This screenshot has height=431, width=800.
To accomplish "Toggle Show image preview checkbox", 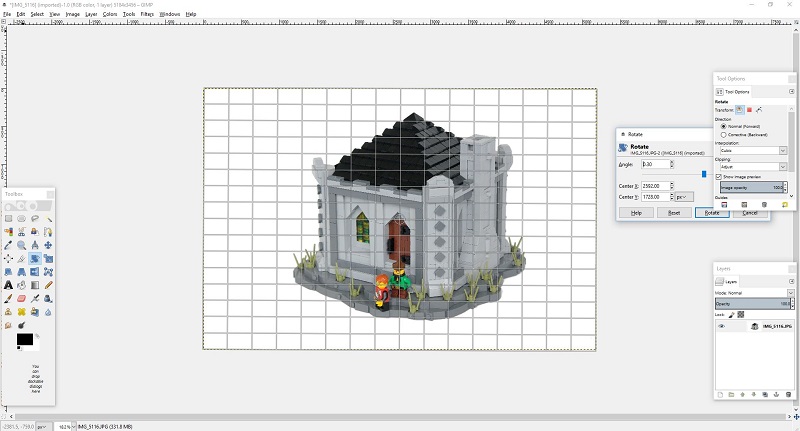I will click(718, 176).
